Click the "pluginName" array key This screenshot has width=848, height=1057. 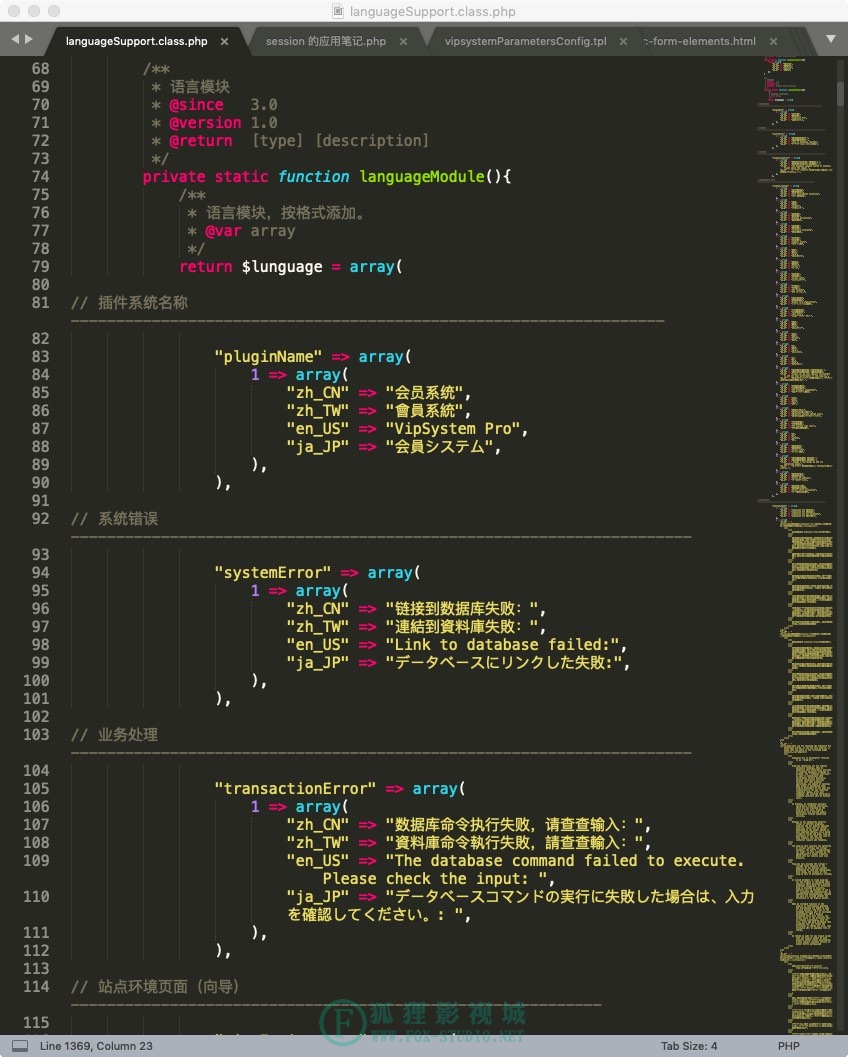tap(268, 357)
